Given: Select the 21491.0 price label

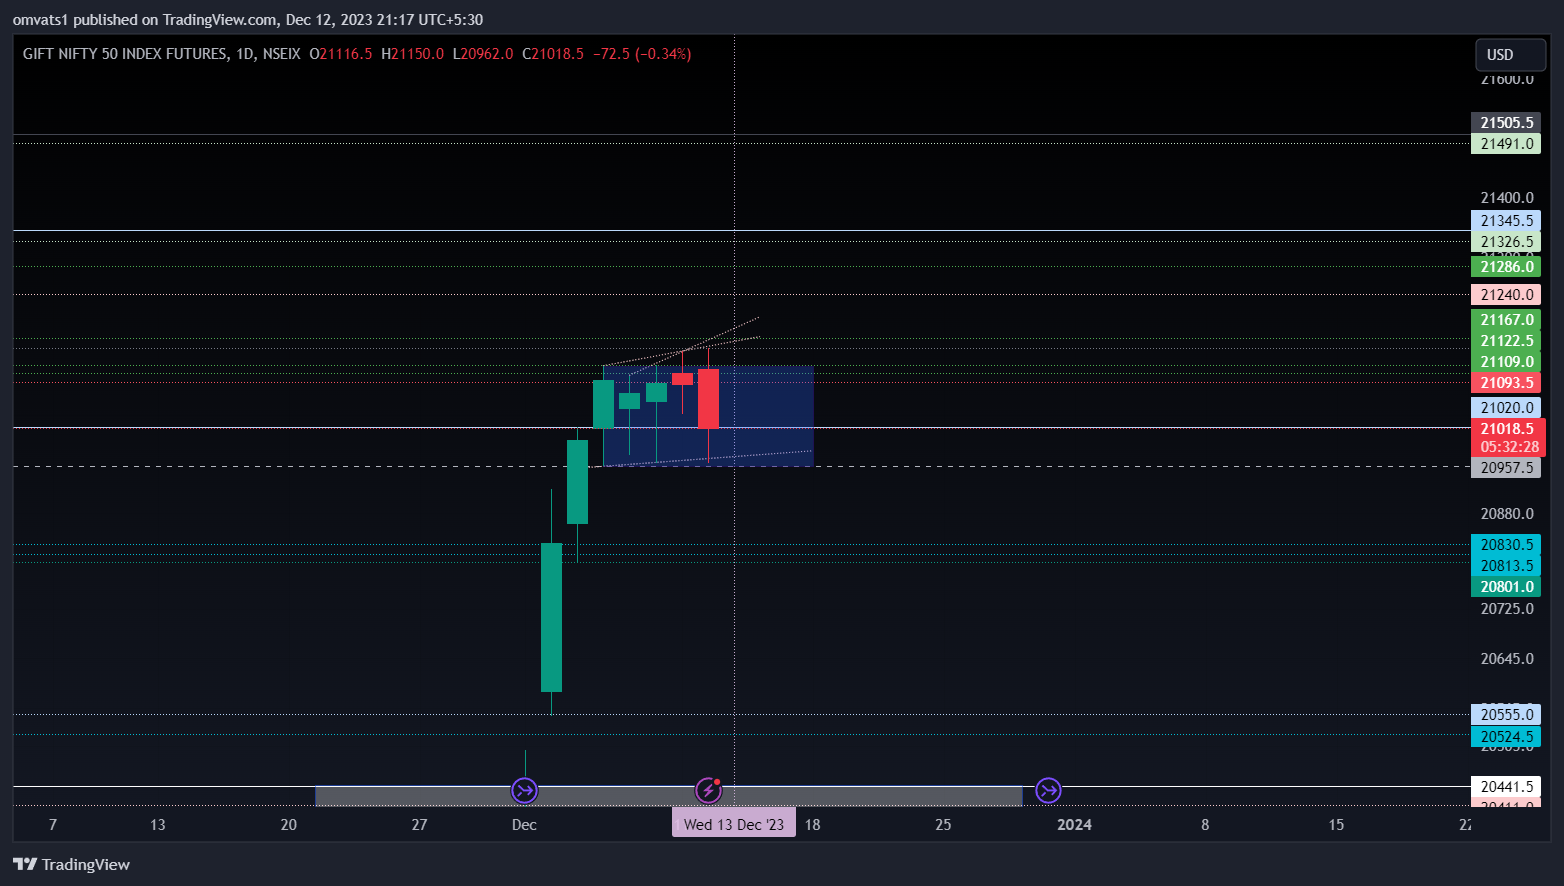Looking at the screenshot, I should coord(1506,144).
